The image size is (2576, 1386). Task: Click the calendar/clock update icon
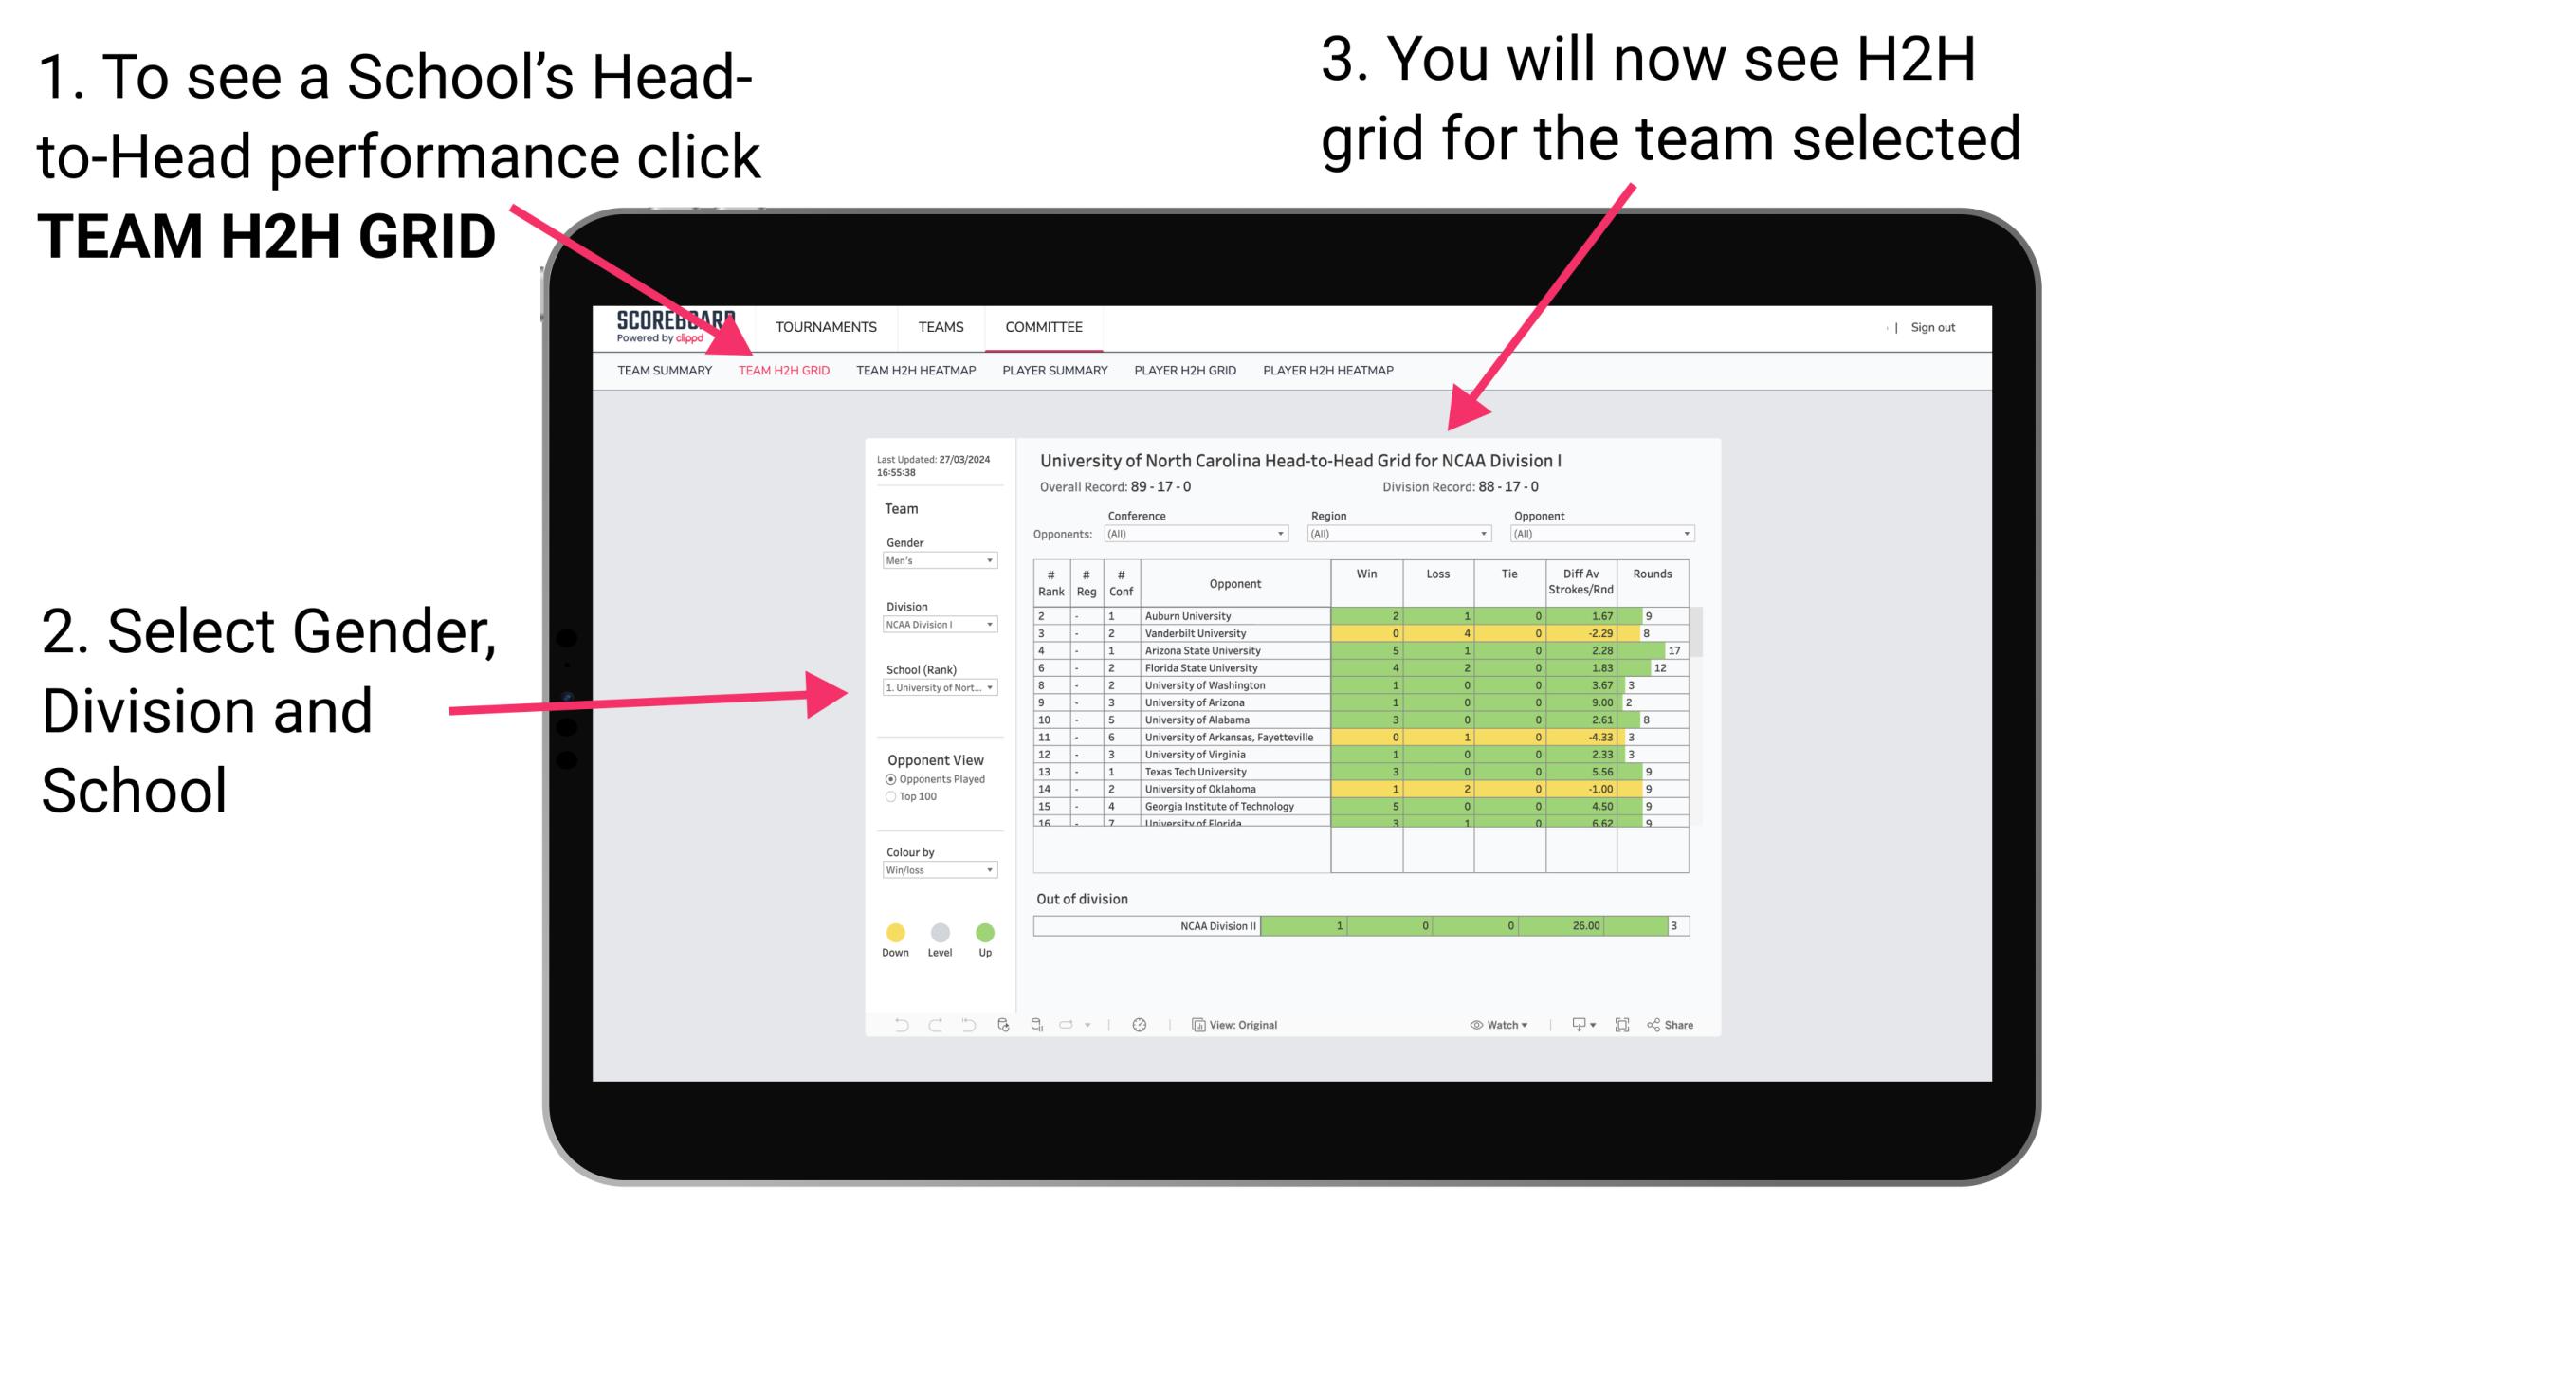coord(1141,1024)
